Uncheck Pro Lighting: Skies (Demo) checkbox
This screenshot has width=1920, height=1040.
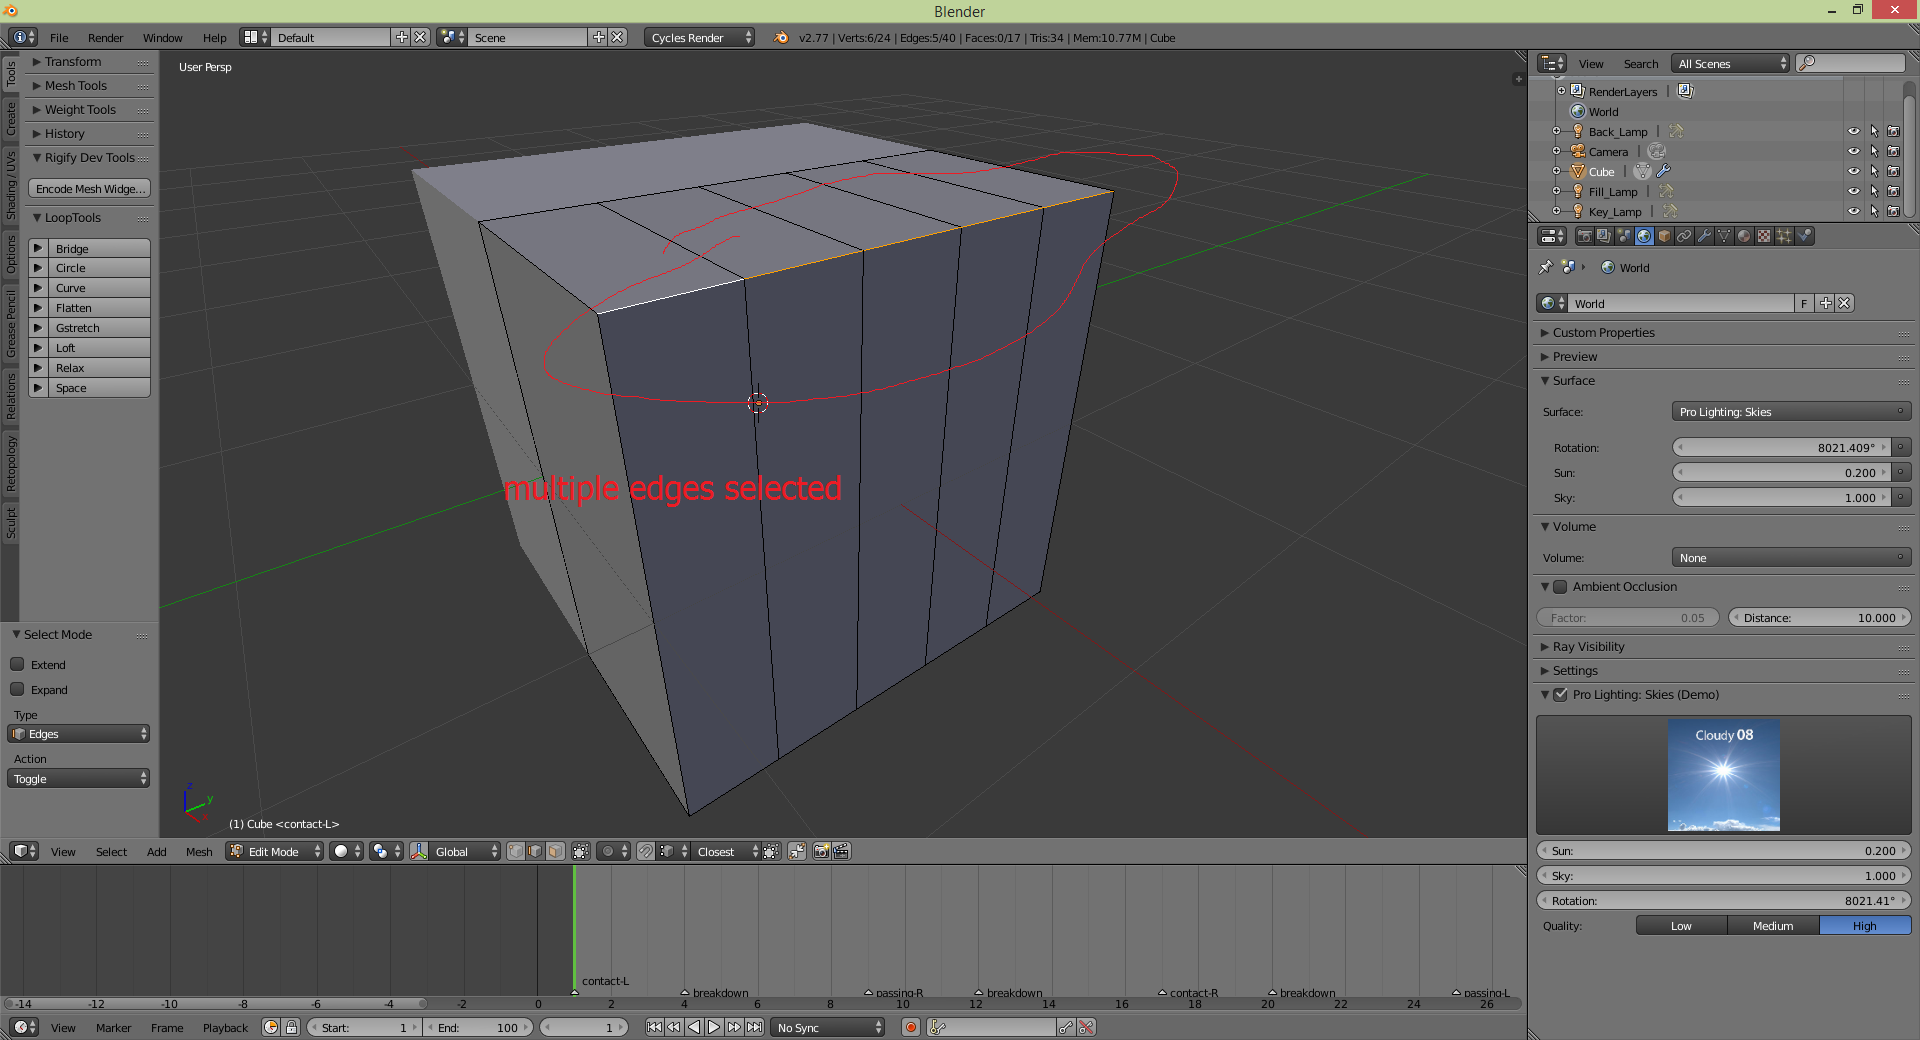coord(1560,694)
